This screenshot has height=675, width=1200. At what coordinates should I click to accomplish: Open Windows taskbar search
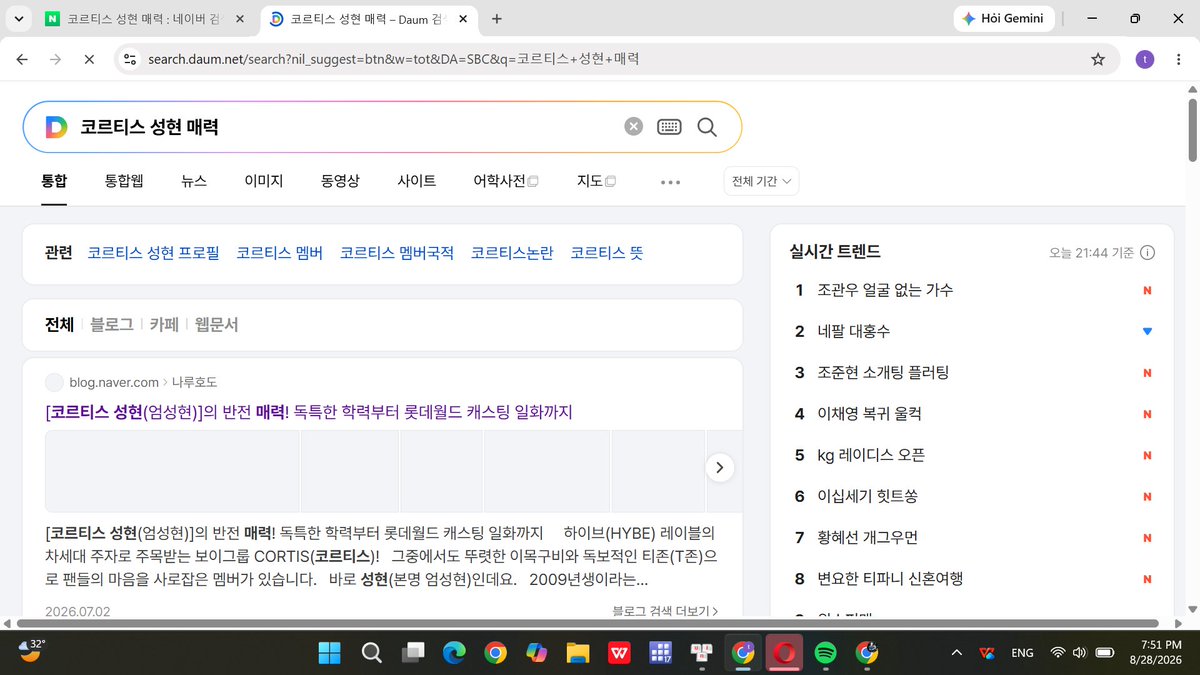[371, 653]
